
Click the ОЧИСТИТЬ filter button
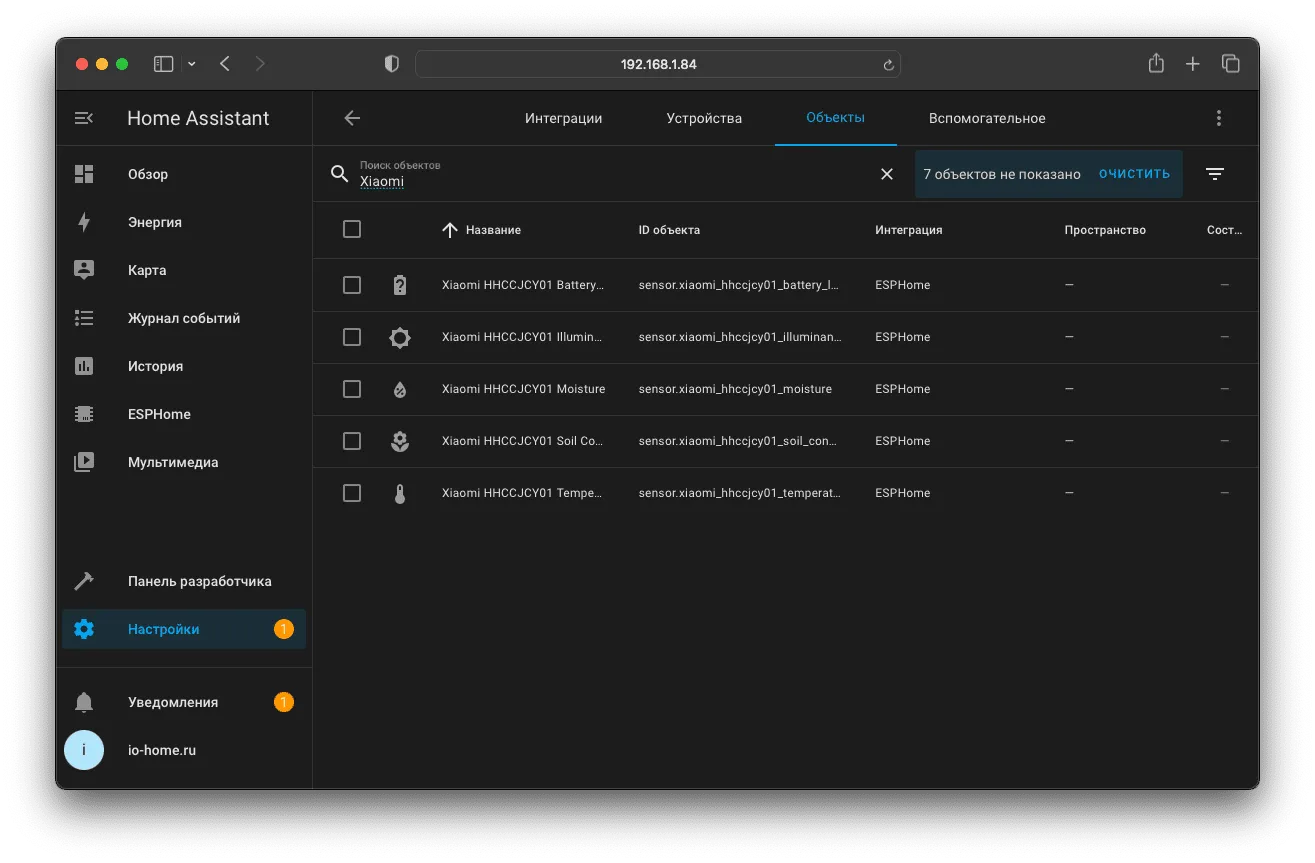(x=1134, y=174)
